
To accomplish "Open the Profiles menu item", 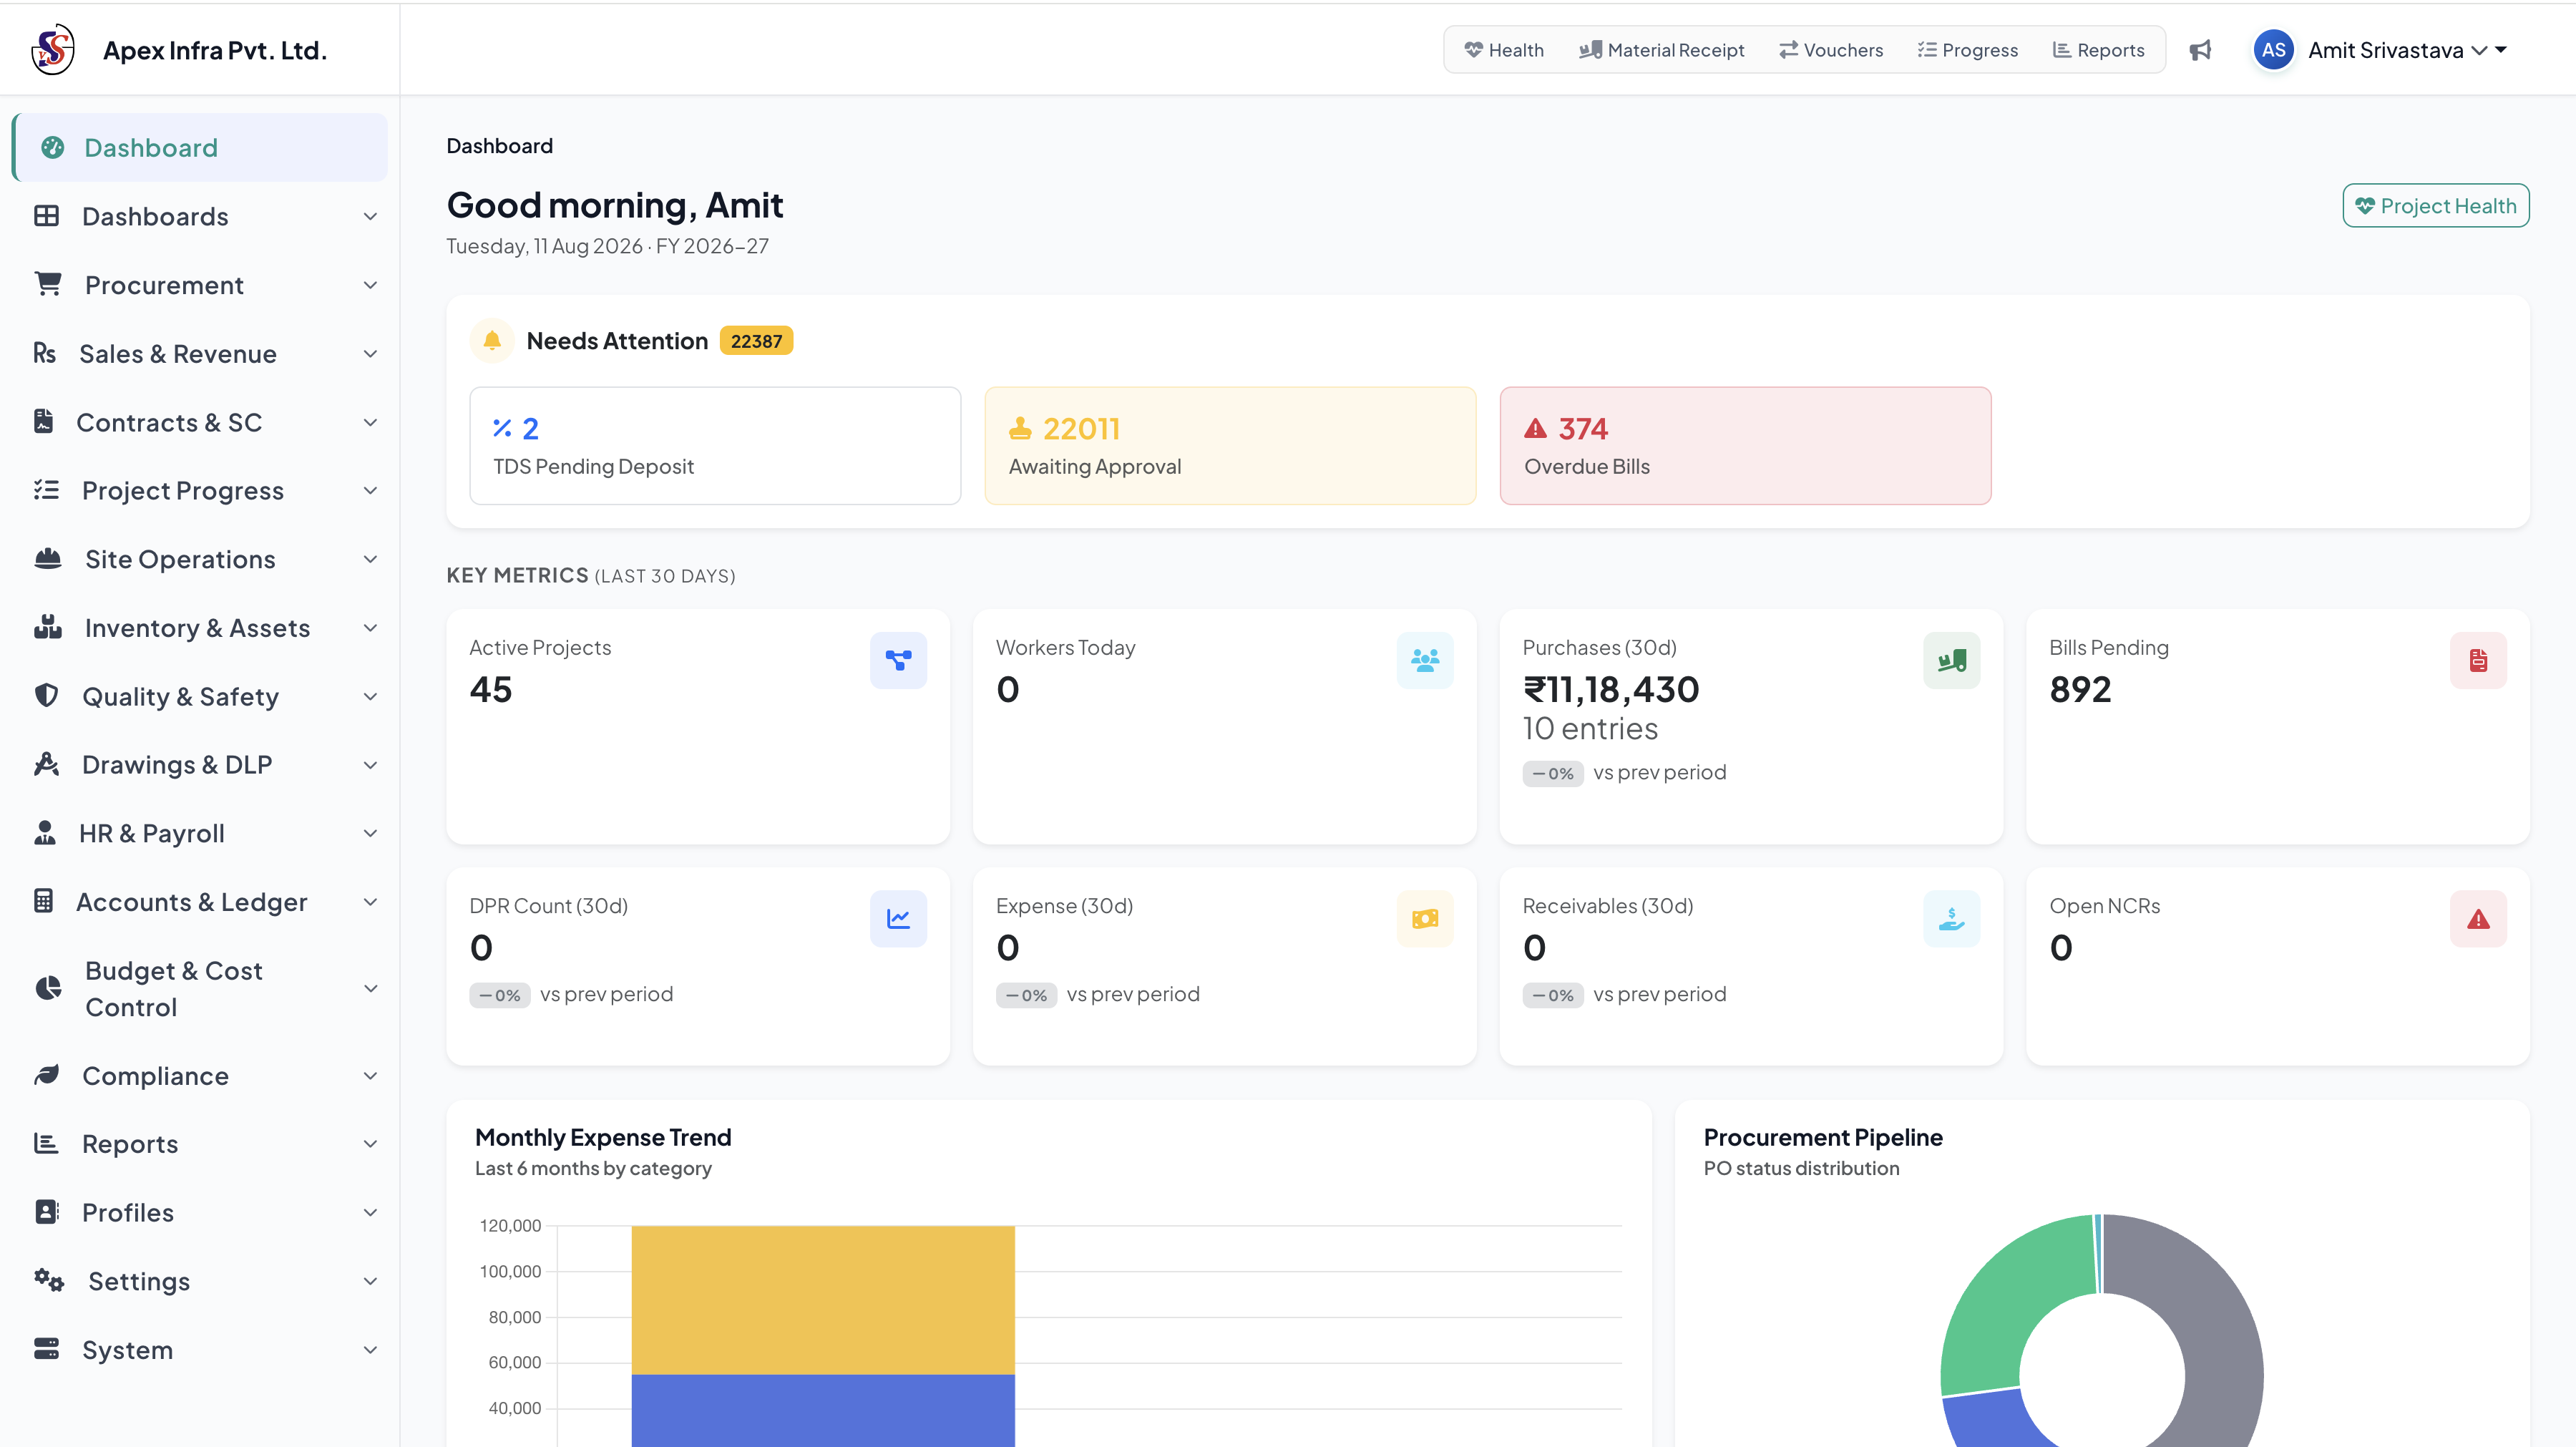I will (x=200, y=1212).
